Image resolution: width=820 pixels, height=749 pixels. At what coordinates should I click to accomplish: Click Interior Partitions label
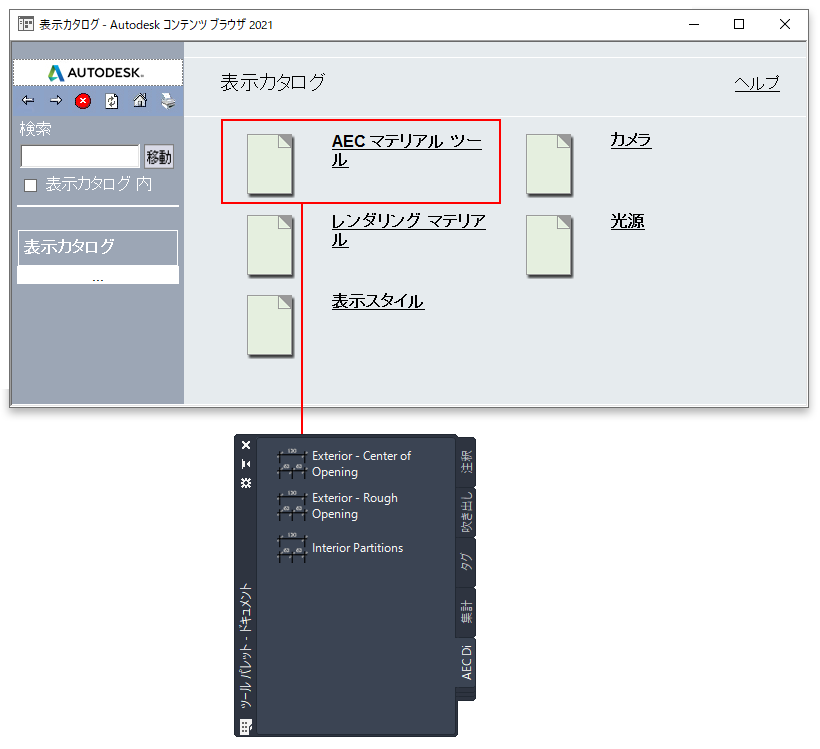tap(357, 548)
